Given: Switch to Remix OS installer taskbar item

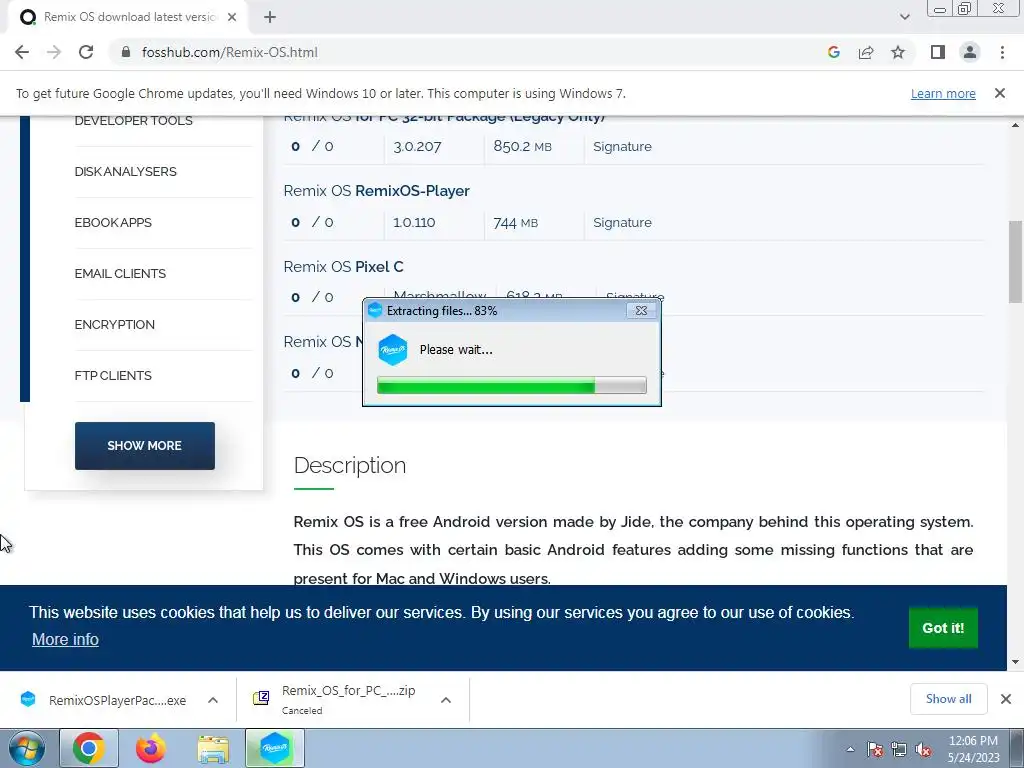Looking at the screenshot, I should (x=275, y=748).
